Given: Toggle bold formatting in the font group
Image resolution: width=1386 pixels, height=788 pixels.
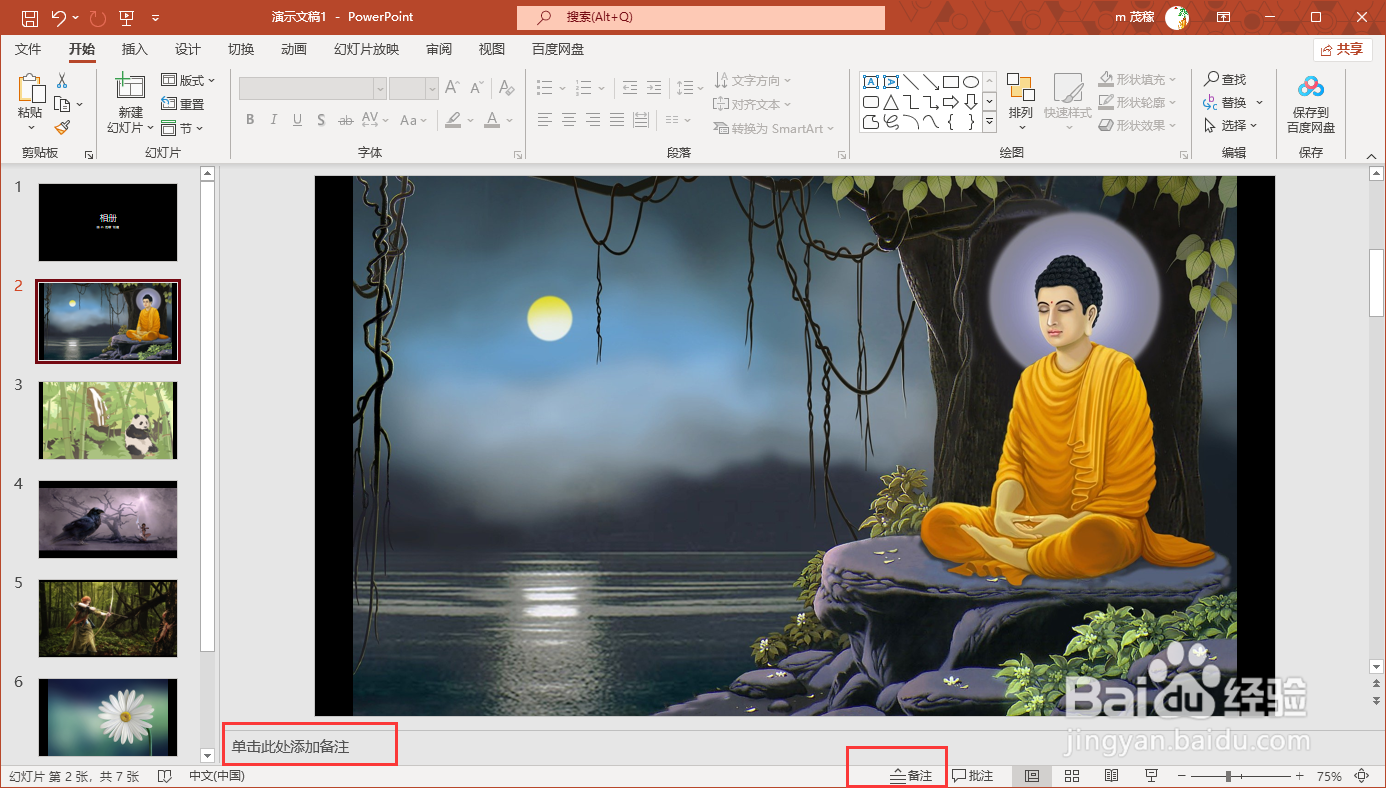Looking at the screenshot, I should pyautogui.click(x=250, y=120).
